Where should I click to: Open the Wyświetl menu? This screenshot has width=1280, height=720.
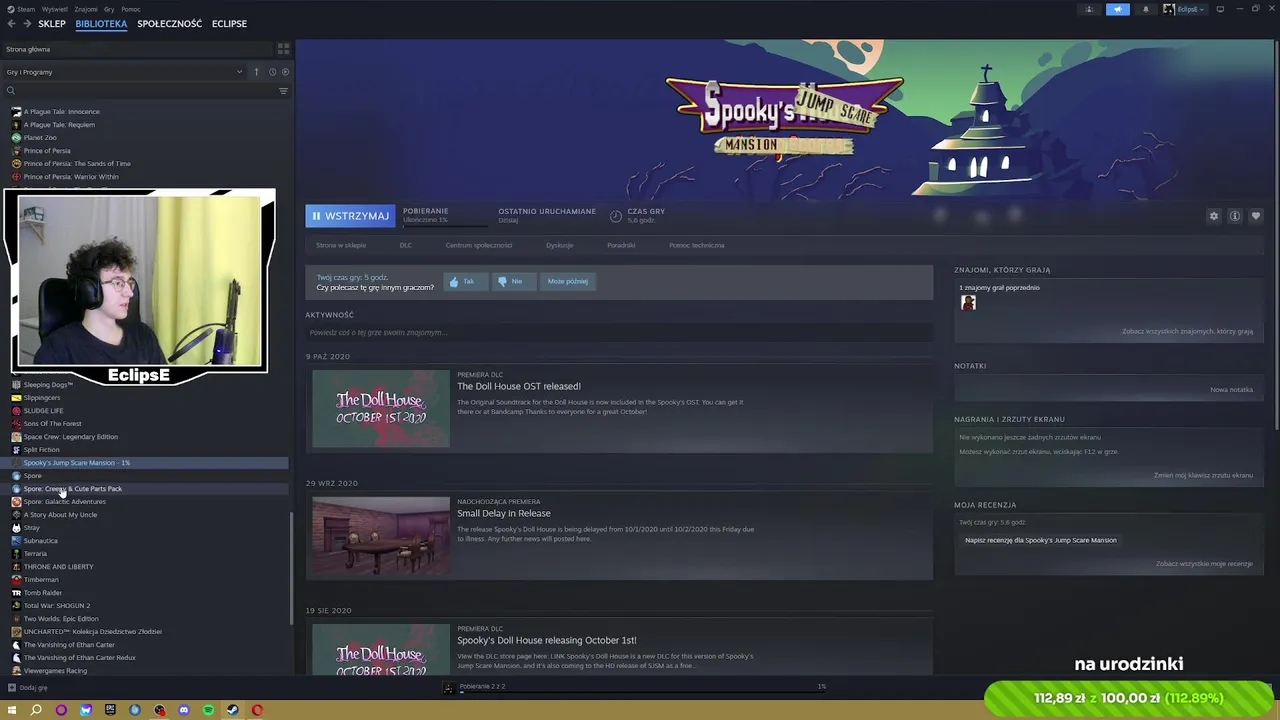[55, 9]
